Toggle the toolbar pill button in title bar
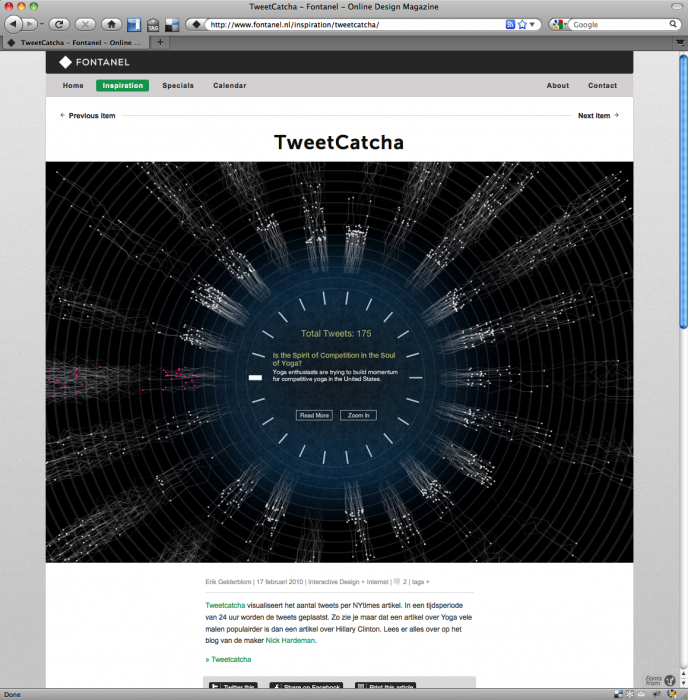This screenshot has height=700, width=688. pyautogui.click(x=677, y=7)
